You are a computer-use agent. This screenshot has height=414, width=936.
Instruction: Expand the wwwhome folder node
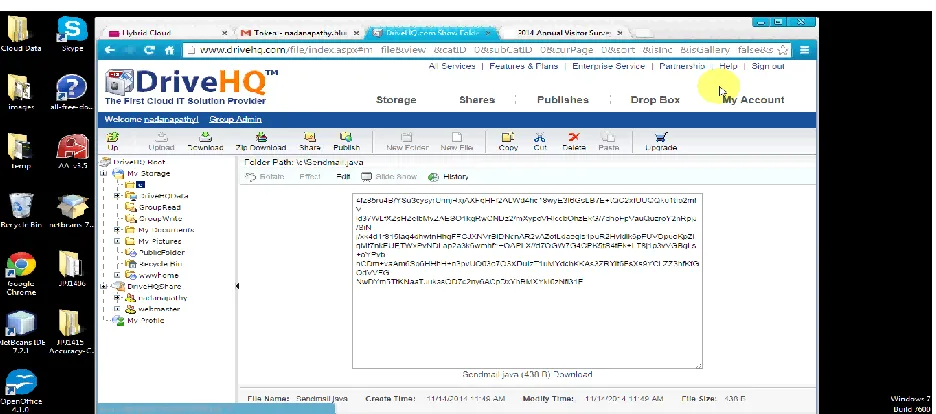[x=117, y=275]
